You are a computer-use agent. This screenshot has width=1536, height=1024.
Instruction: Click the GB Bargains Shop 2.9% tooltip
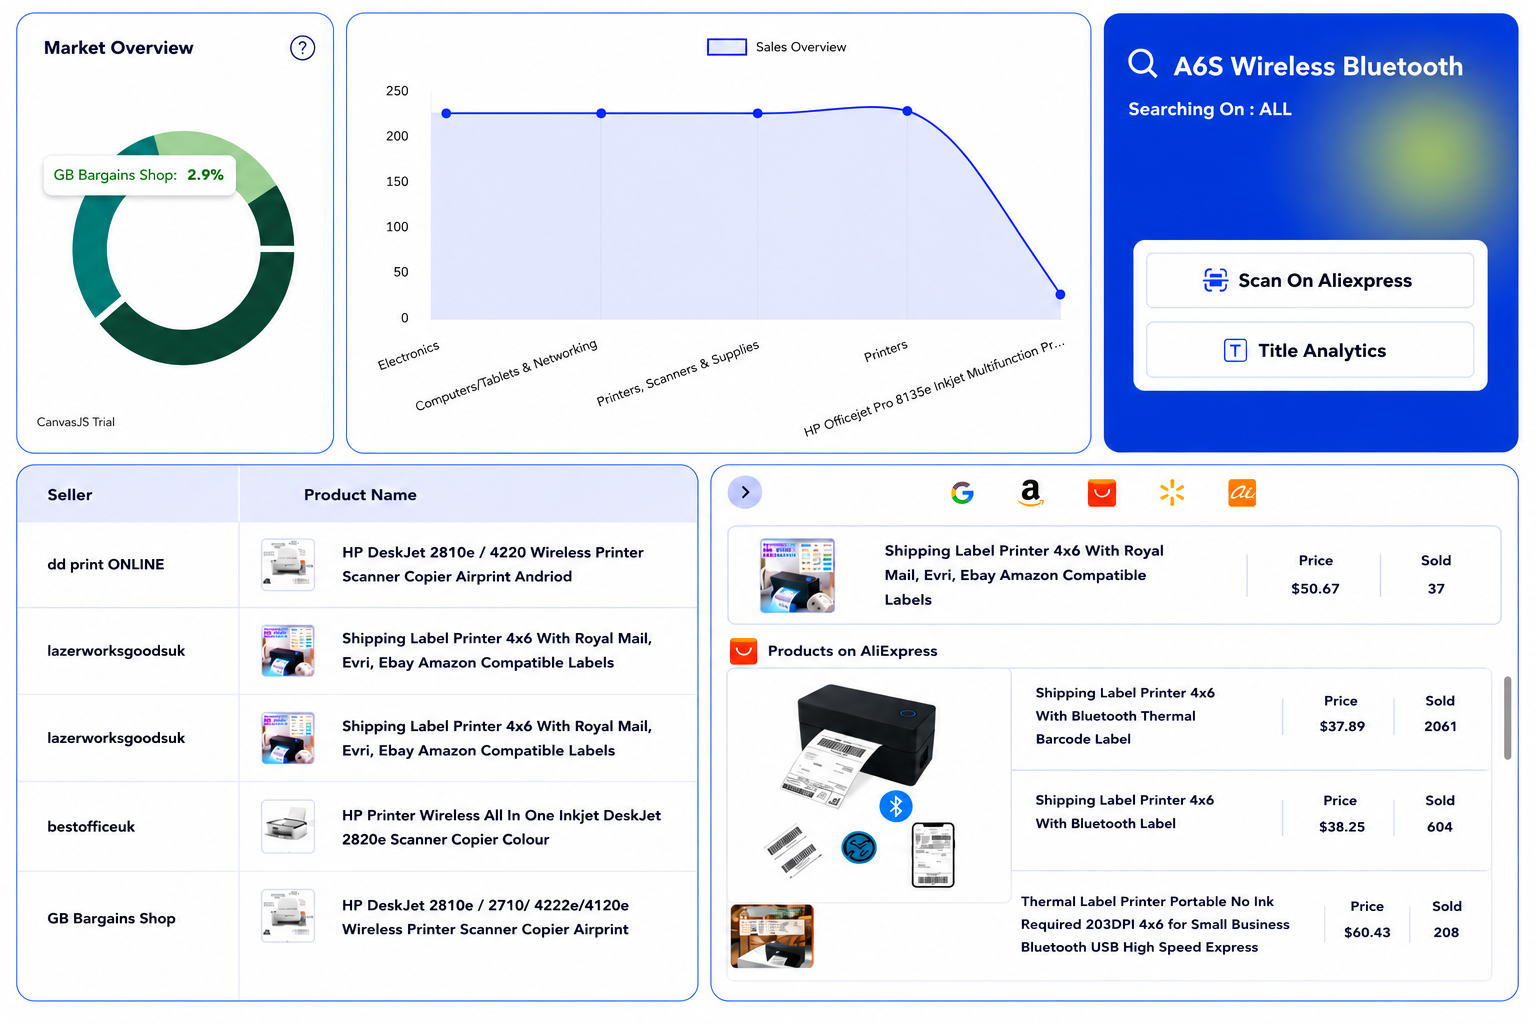[x=139, y=175]
